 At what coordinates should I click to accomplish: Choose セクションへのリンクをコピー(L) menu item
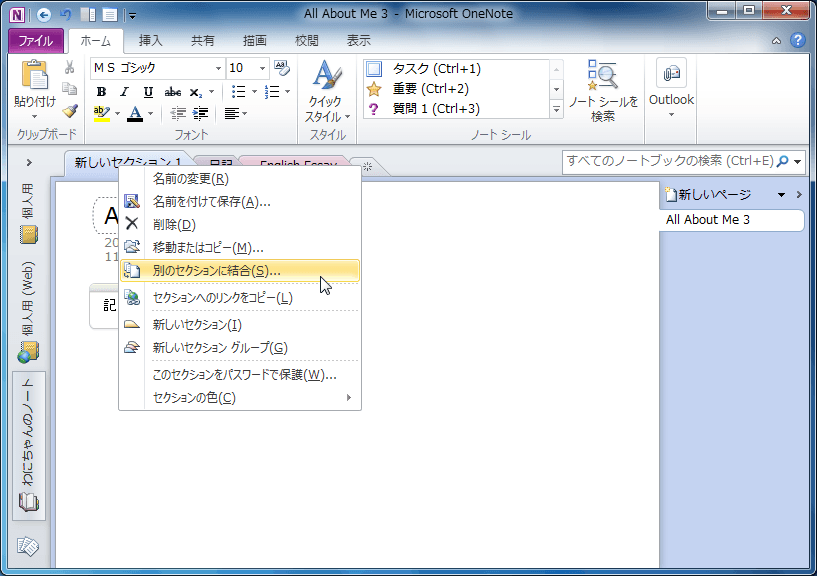coord(240,298)
